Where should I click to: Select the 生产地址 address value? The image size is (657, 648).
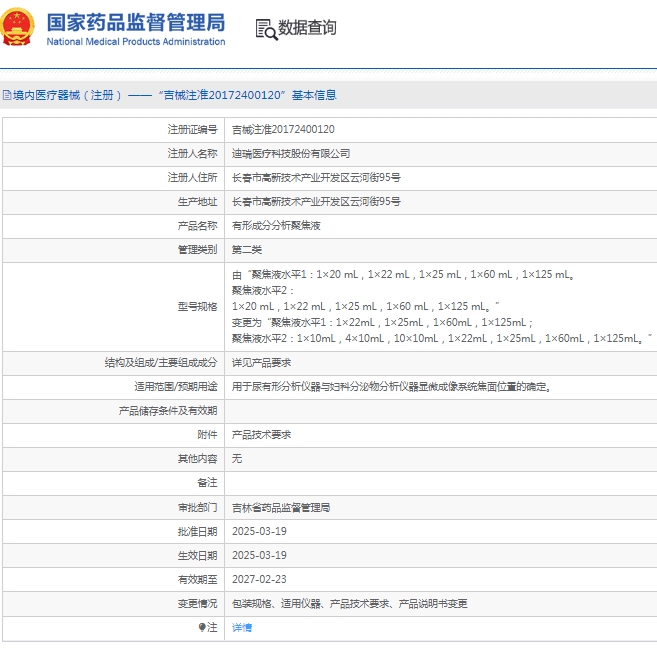coord(316,201)
